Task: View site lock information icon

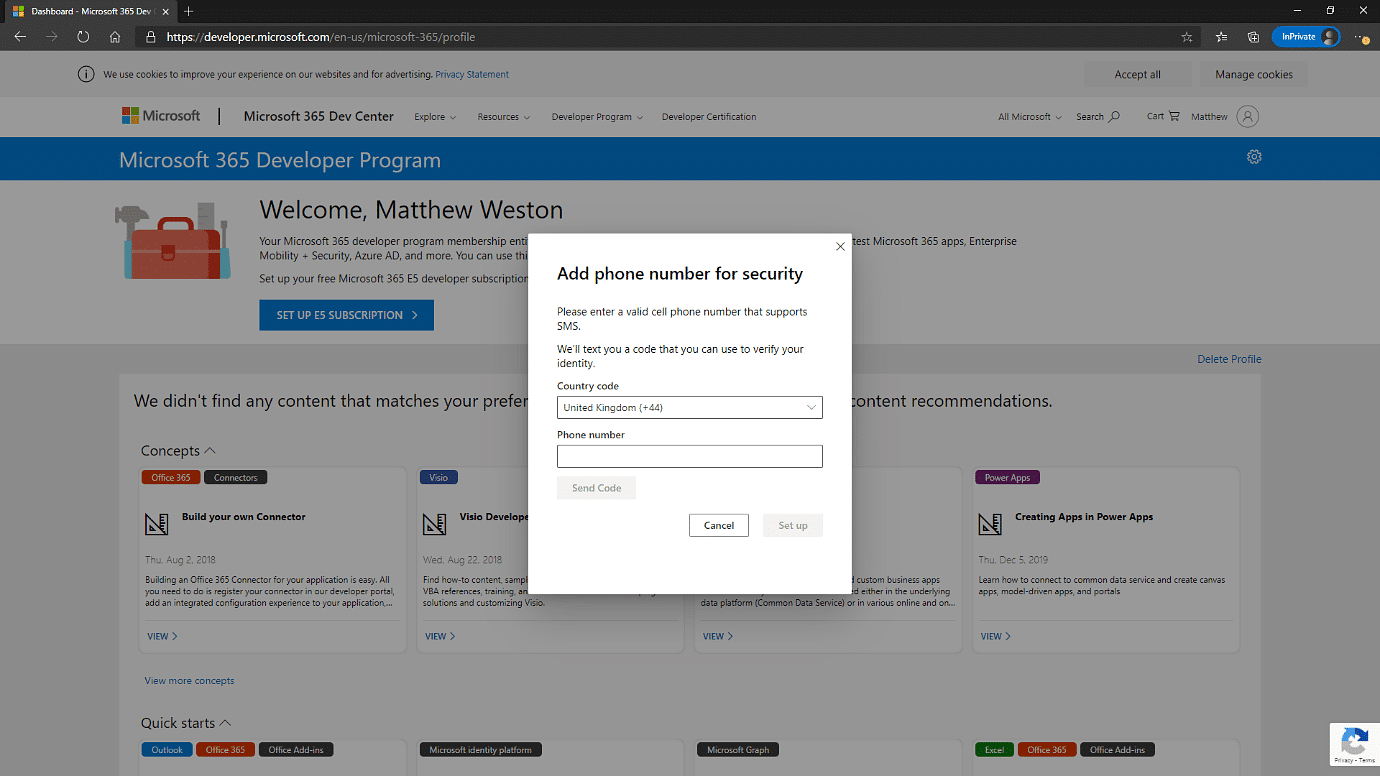Action: pos(151,37)
